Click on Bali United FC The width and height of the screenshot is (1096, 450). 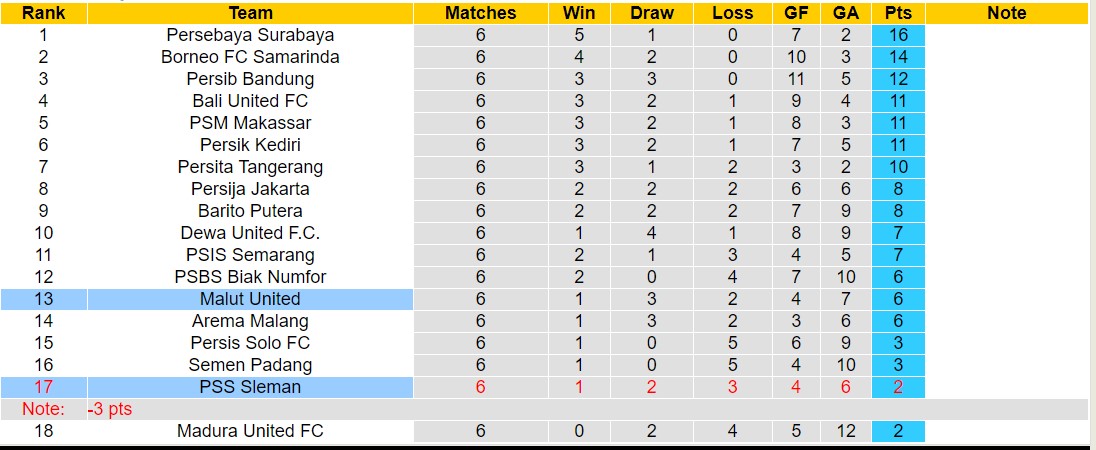(x=250, y=101)
